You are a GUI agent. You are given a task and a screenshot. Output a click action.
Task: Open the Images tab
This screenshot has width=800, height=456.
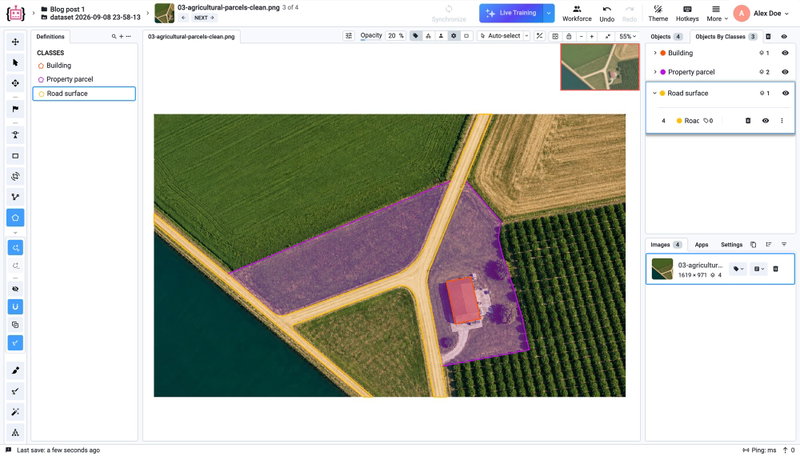(666, 245)
